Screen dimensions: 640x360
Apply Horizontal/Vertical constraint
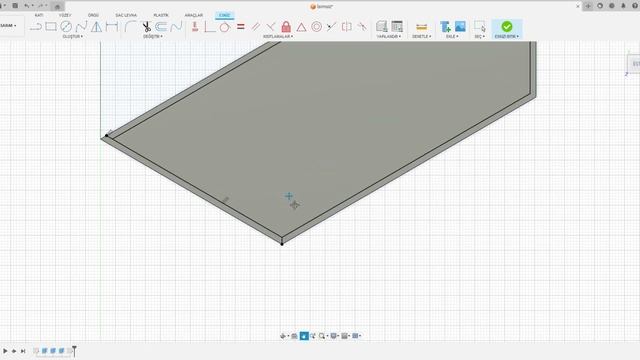click(x=195, y=27)
